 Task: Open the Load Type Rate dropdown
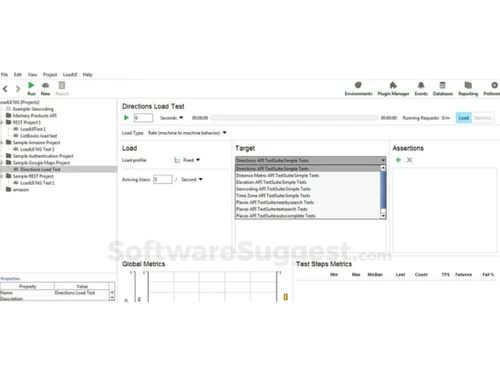coord(187,133)
